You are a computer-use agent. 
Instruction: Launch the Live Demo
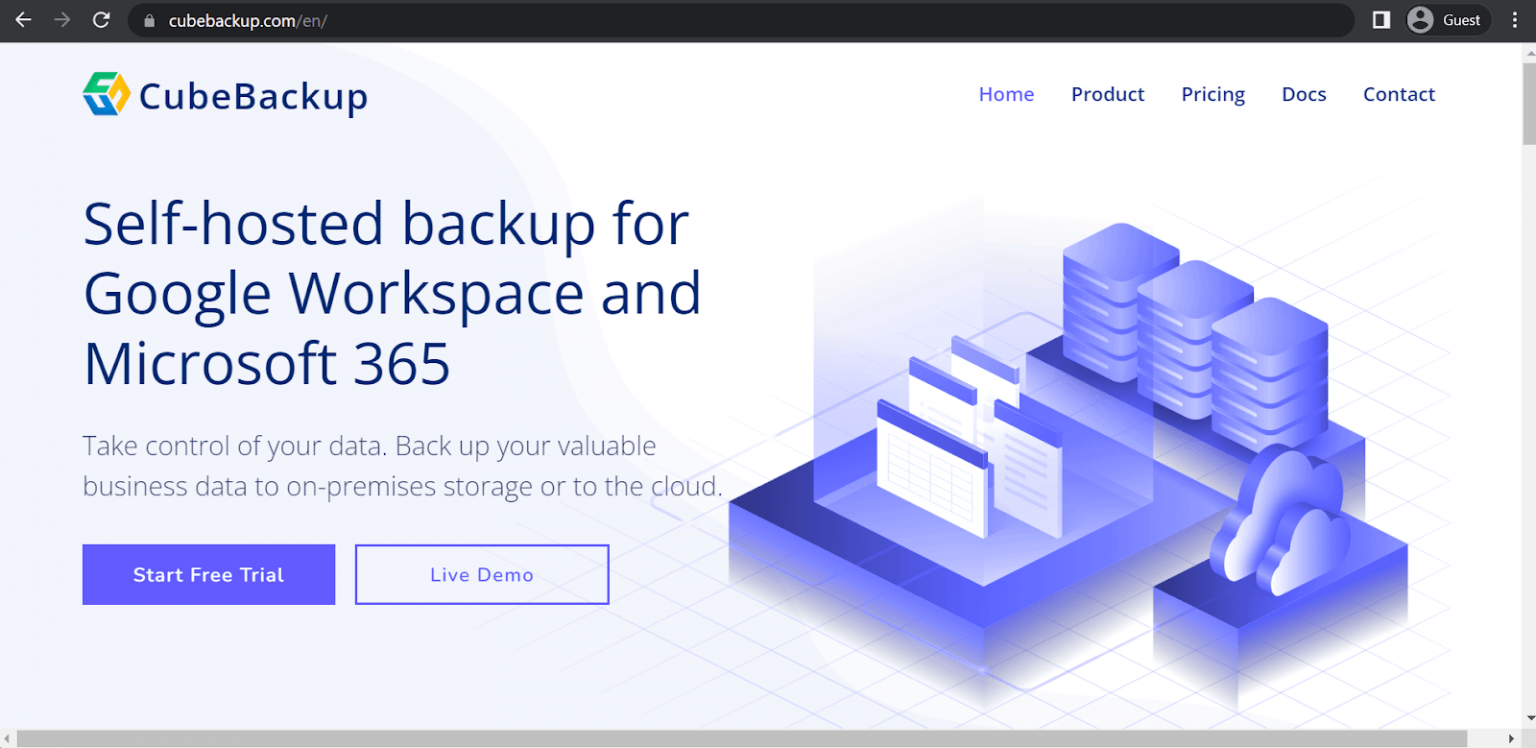coord(481,574)
